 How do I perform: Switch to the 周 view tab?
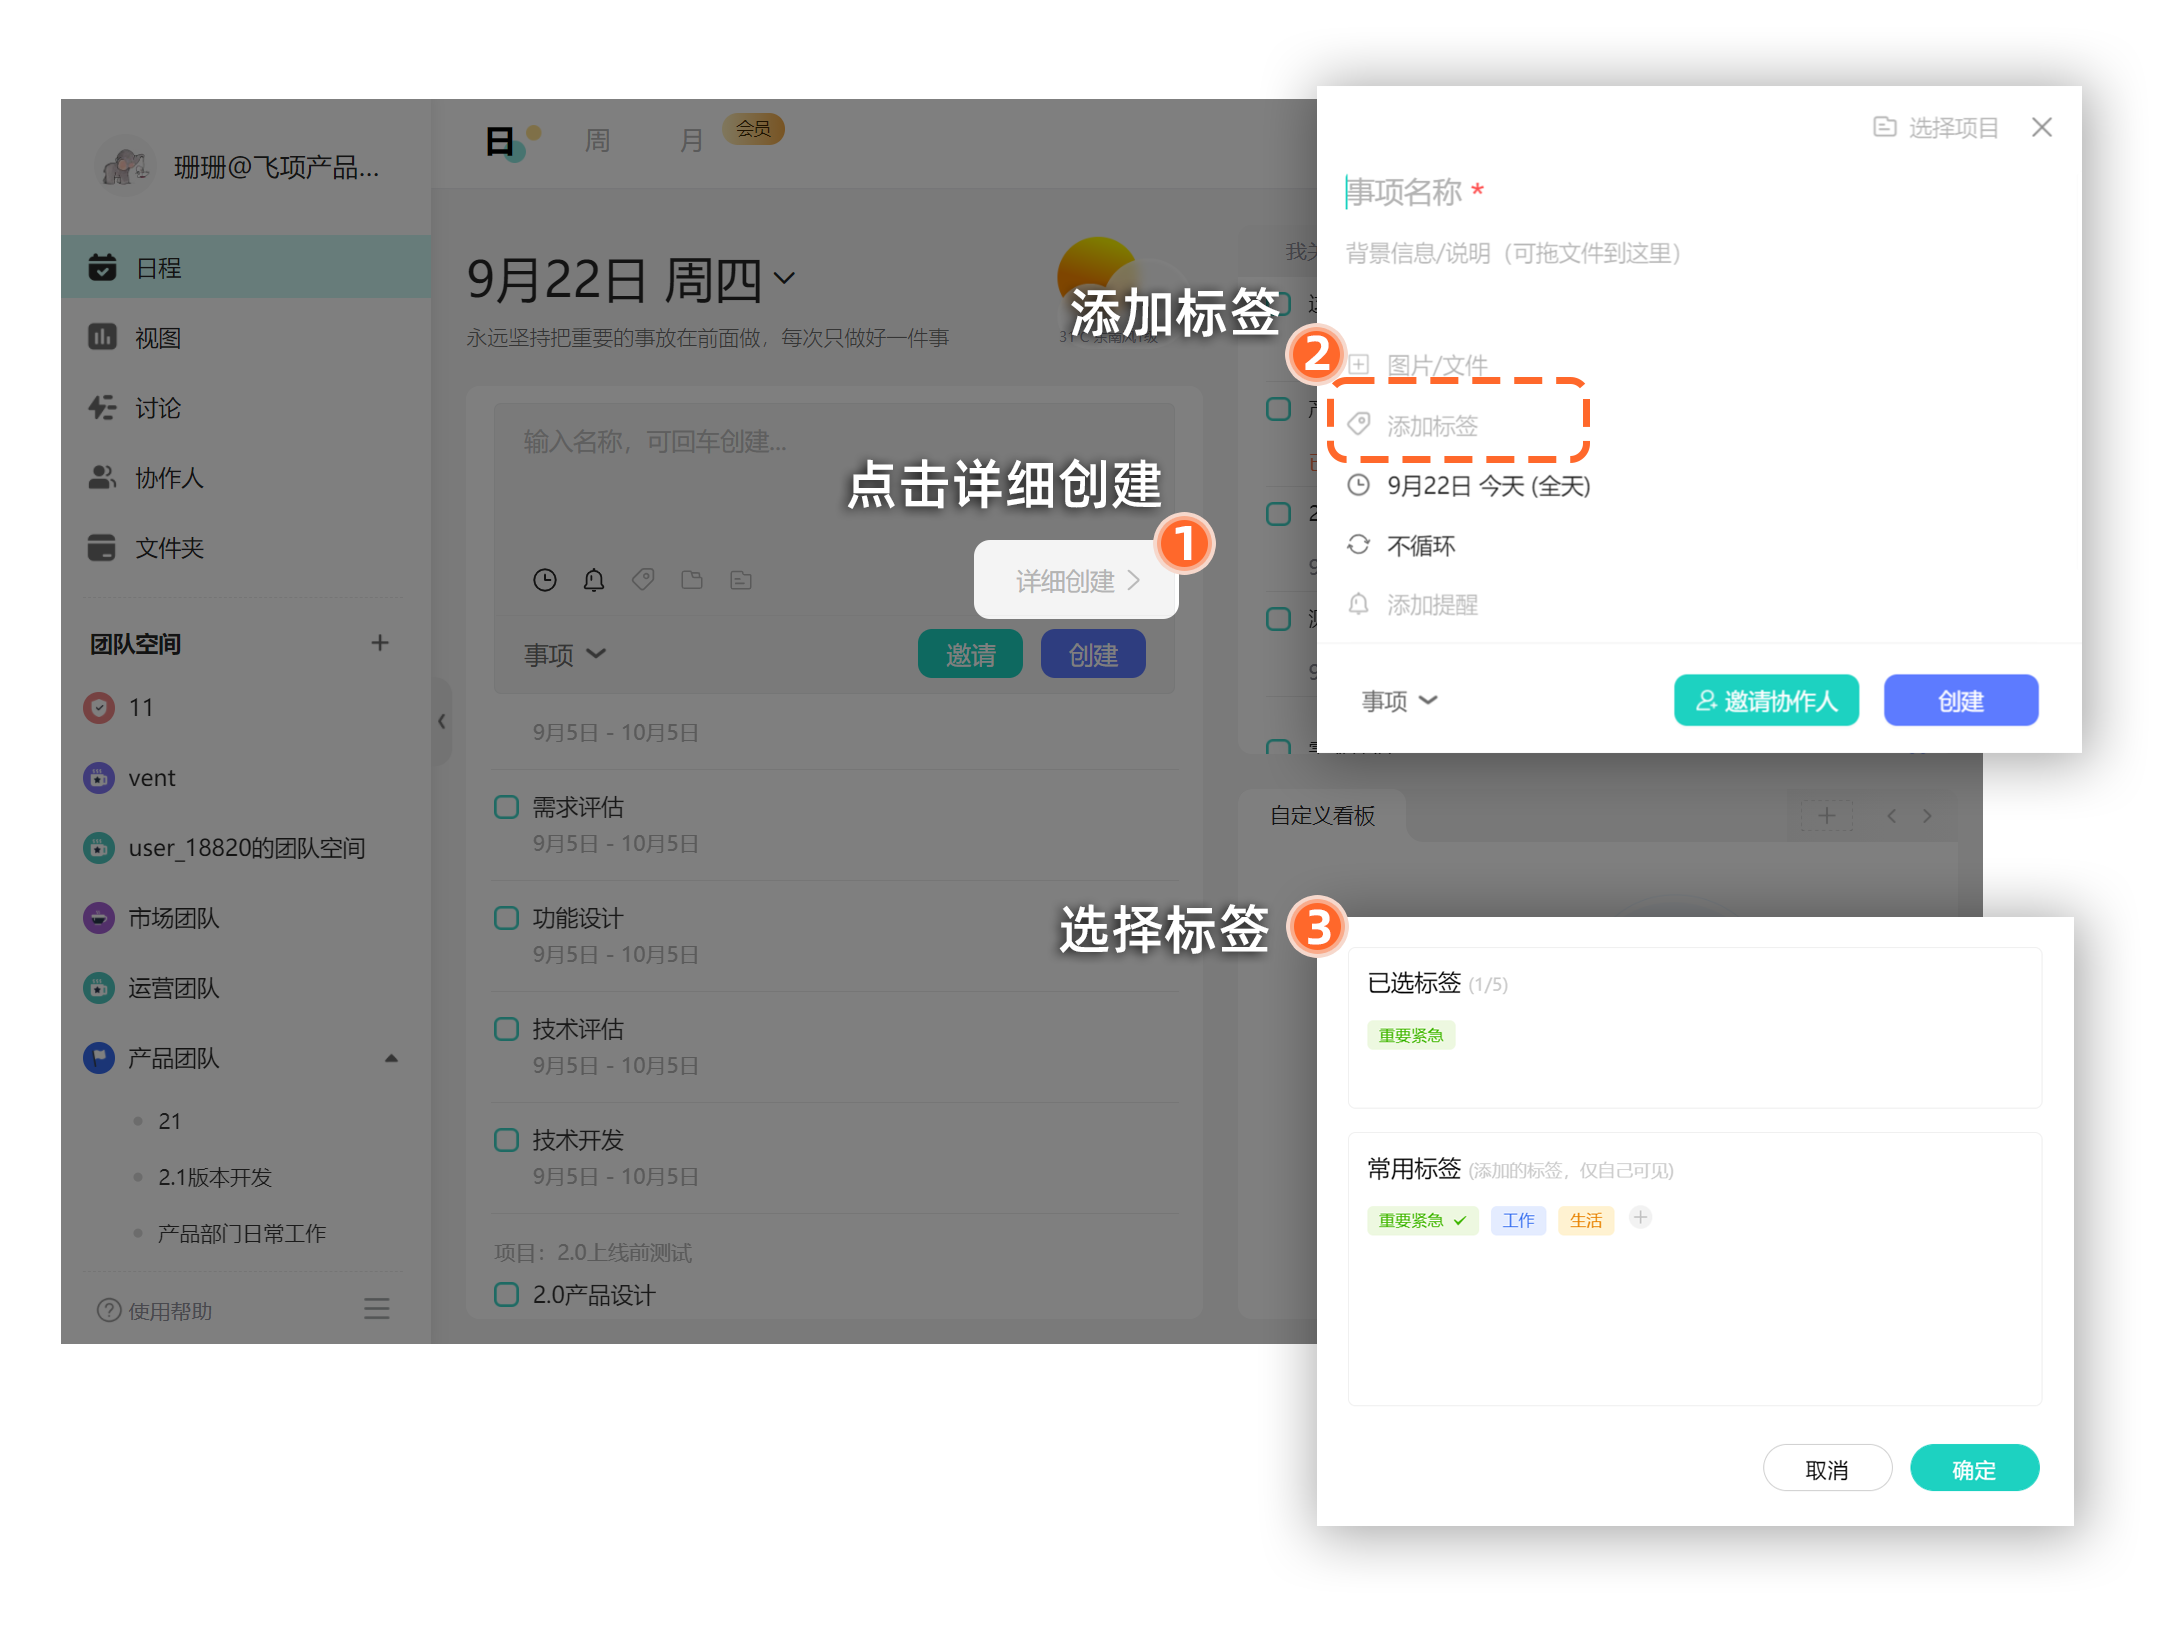597,141
